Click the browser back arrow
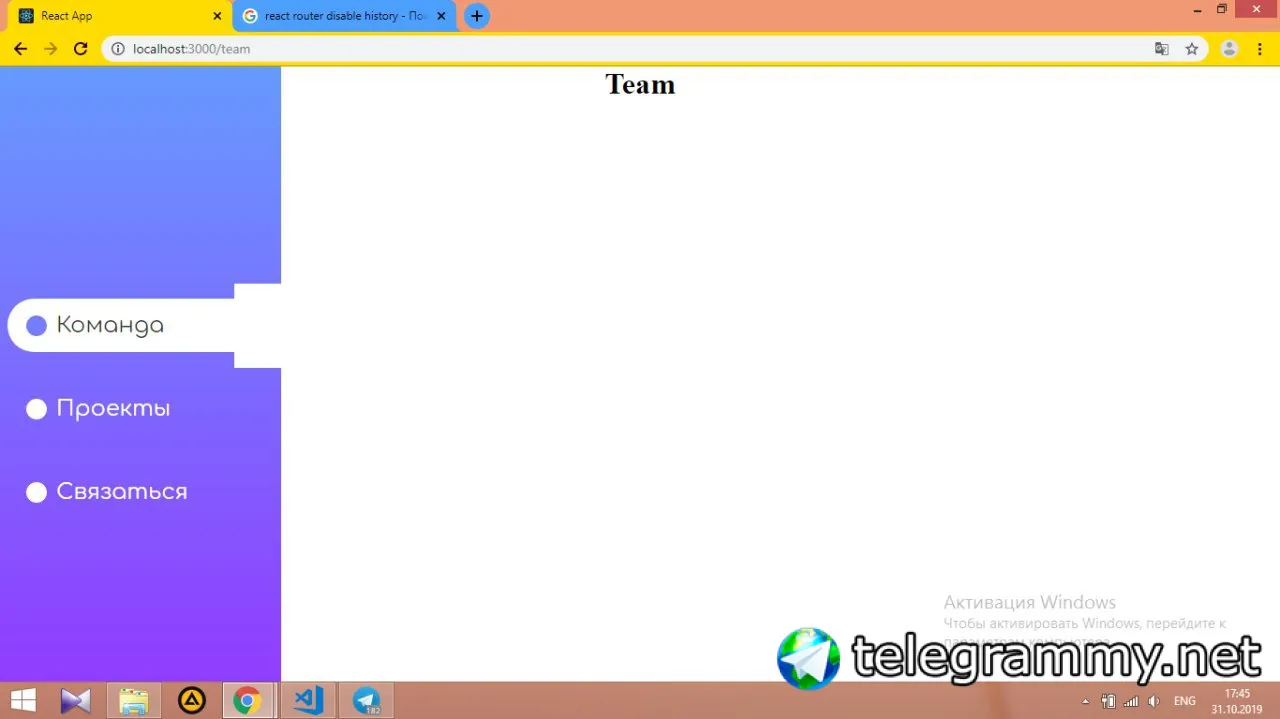This screenshot has height=719, width=1280. pyautogui.click(x=20, y=48)
